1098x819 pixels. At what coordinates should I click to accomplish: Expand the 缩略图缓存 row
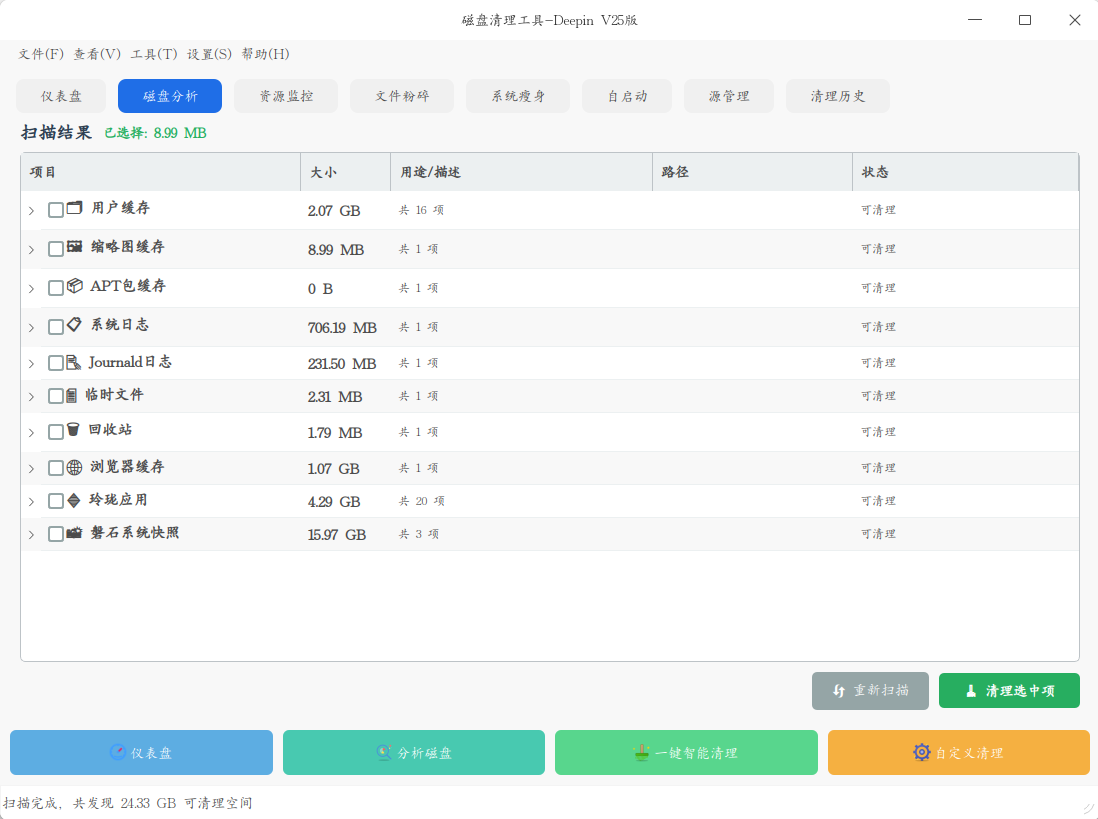coord(32,250)
